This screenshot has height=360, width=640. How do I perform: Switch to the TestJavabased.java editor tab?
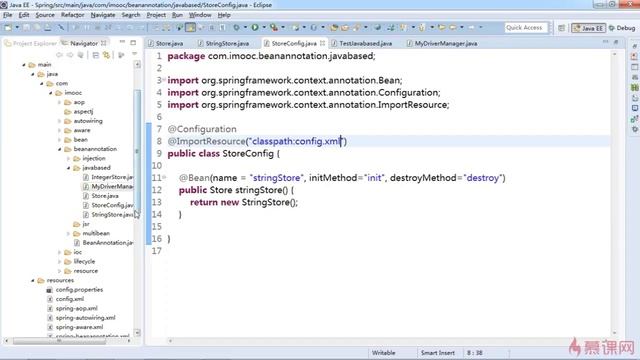(x=362, y=43)
